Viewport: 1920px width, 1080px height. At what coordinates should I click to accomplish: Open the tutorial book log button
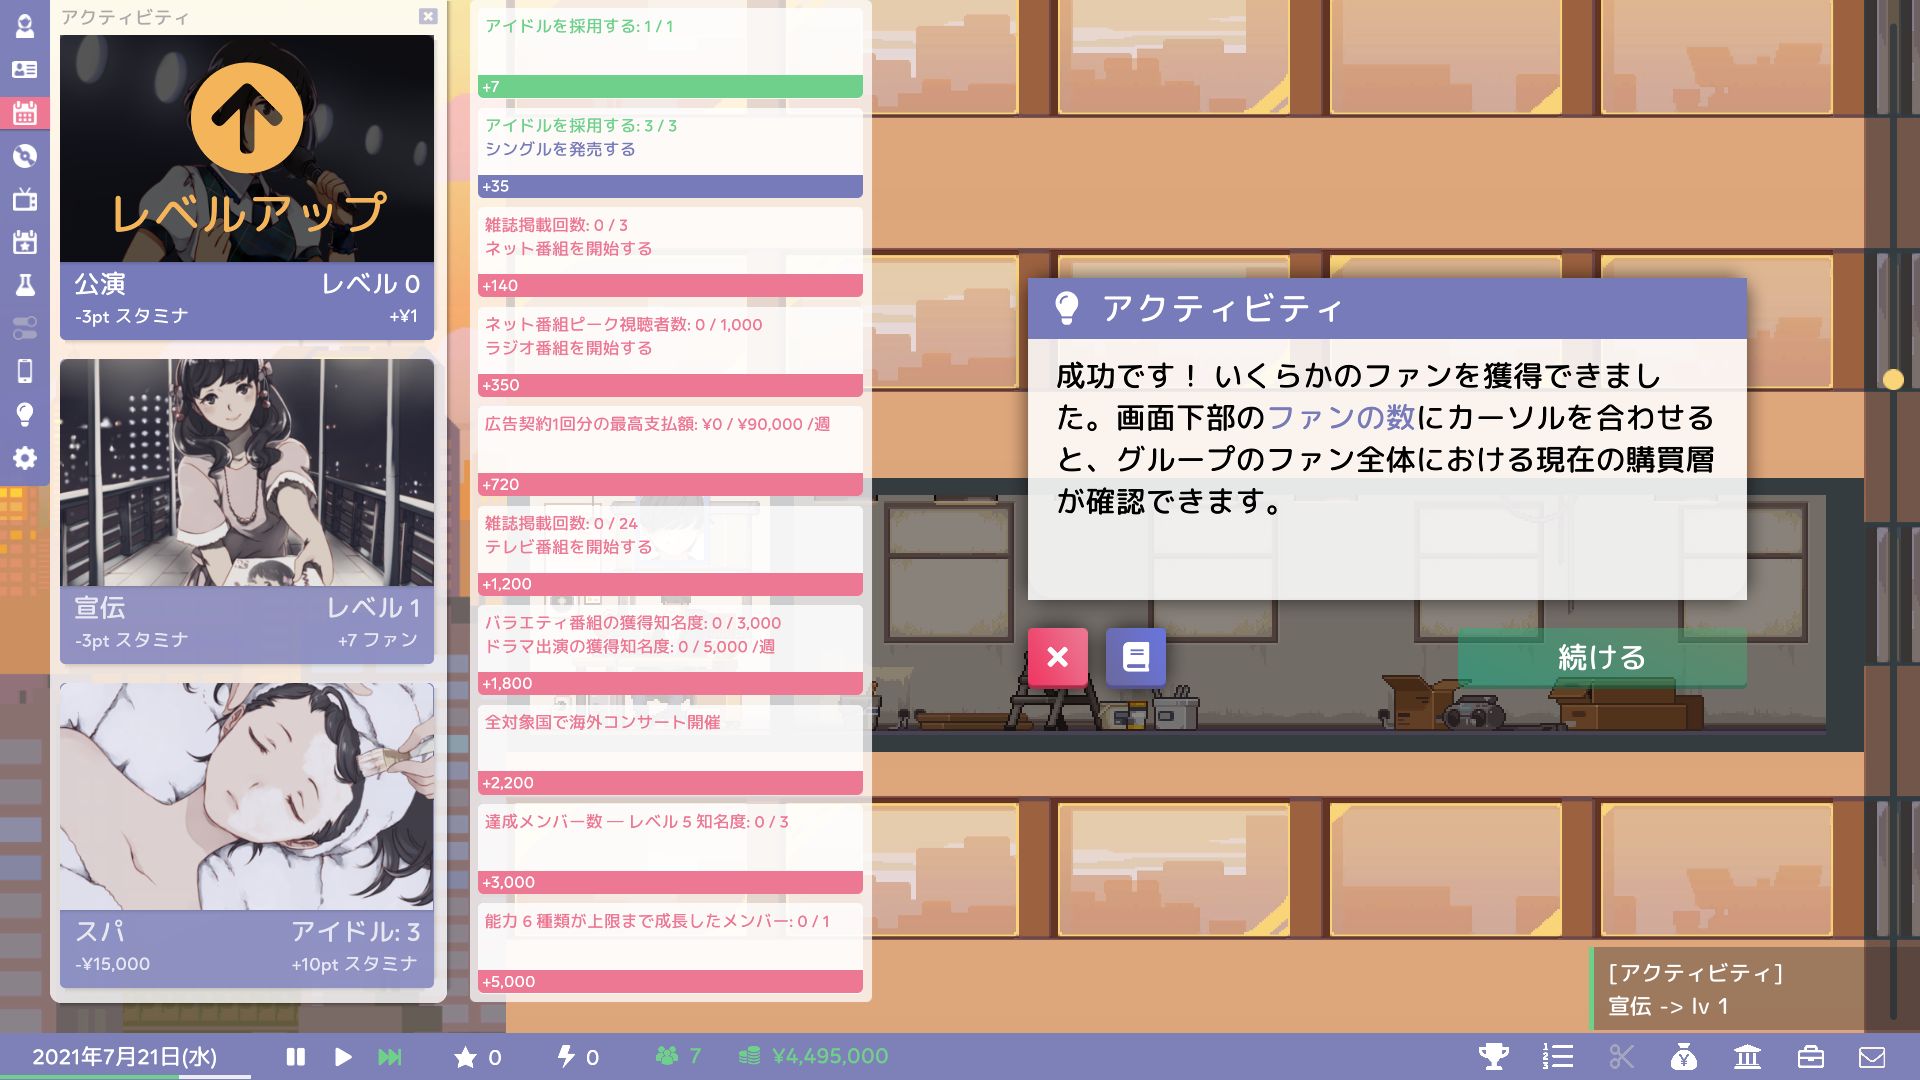(1135, 657)
